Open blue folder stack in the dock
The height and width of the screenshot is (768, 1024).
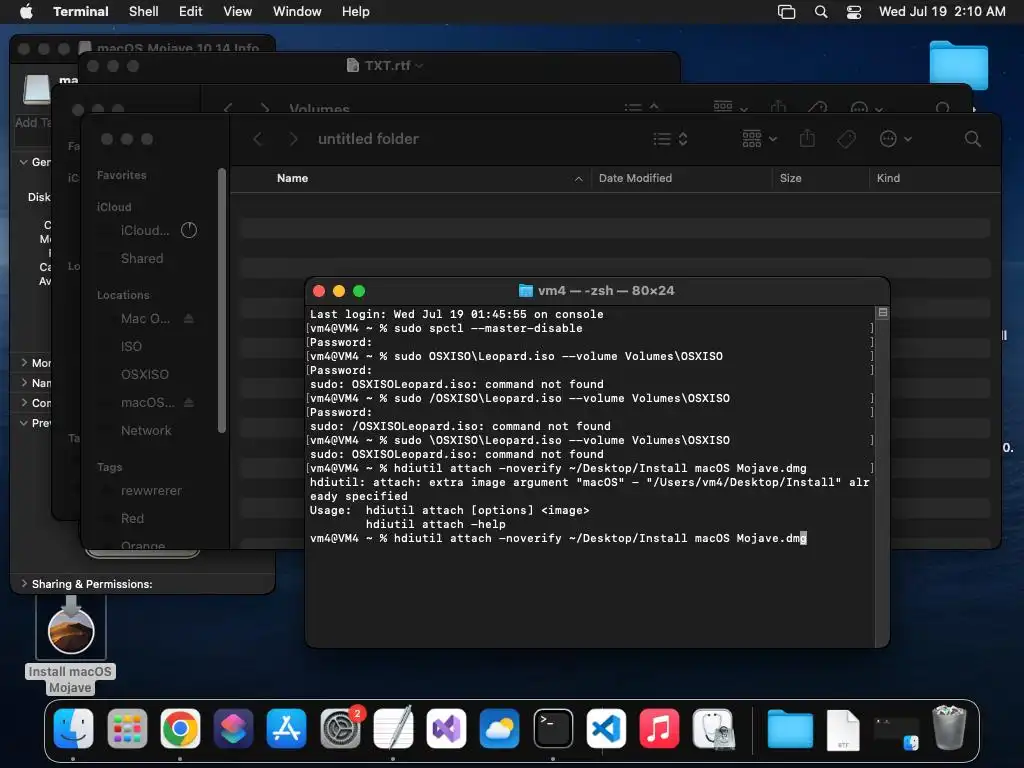tap(790, 728)
